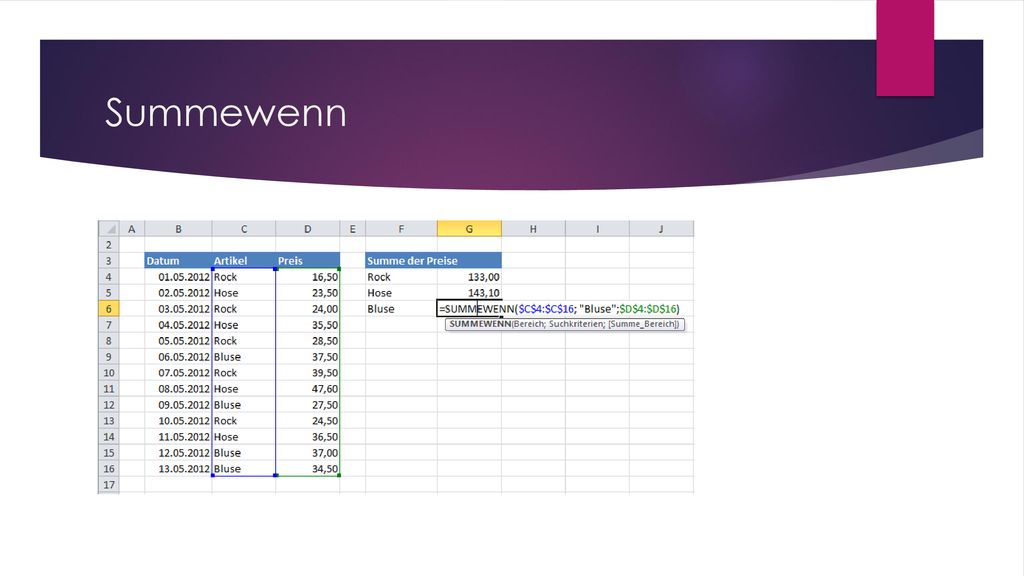Click cell with date 01.05.2012
The height and width of the screenshot is (576, 1024).
[x=178, y=277]
